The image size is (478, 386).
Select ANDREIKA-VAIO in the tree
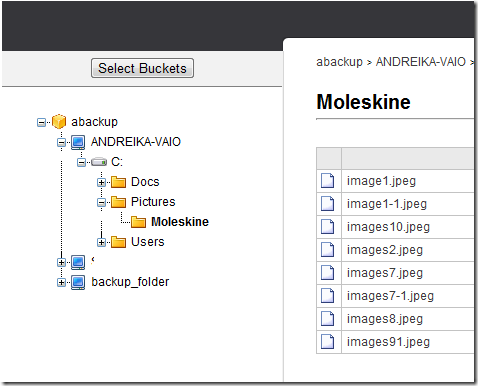click(x=136, y=142)
